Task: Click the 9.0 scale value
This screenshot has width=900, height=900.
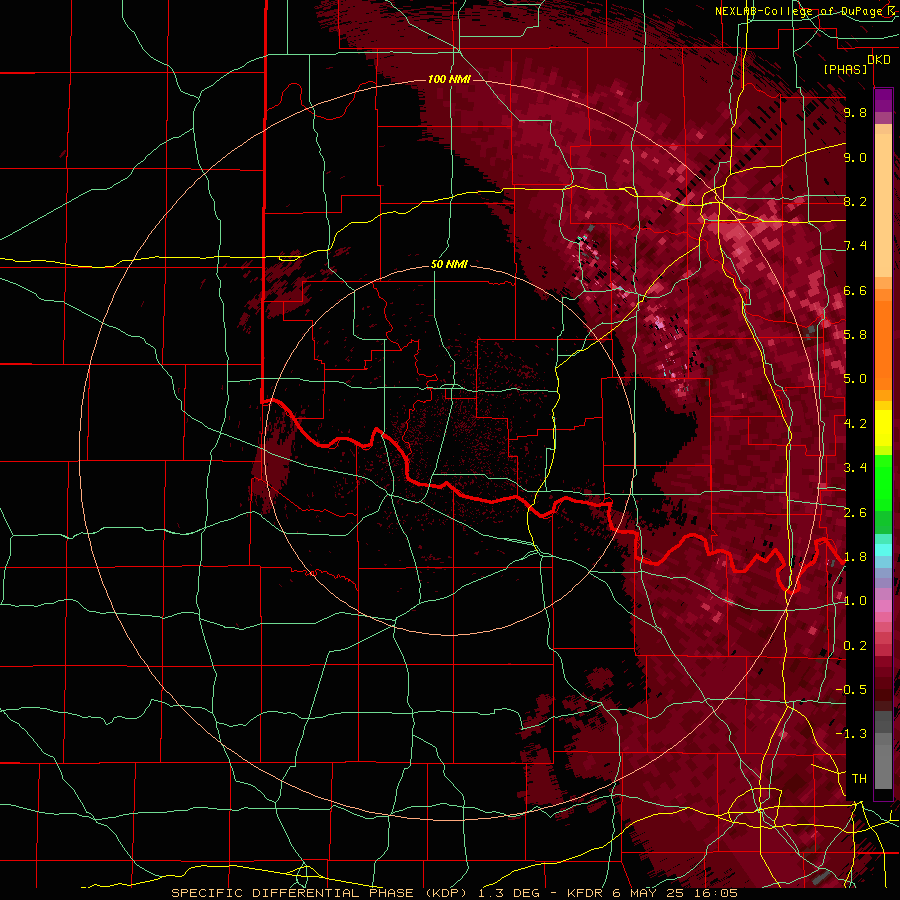Action: point(855,157)
